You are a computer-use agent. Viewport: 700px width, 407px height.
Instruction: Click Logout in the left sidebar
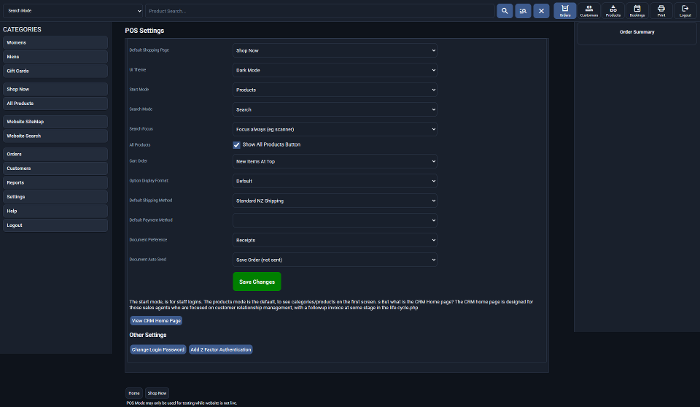(x=55, y=225)
